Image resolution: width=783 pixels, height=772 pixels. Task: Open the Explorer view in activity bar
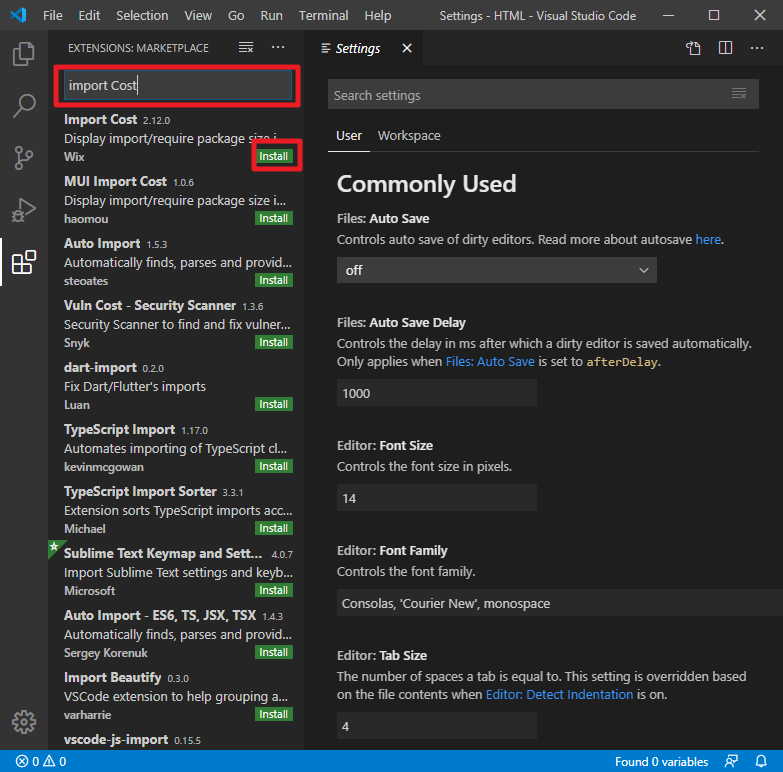pos(23,54)
